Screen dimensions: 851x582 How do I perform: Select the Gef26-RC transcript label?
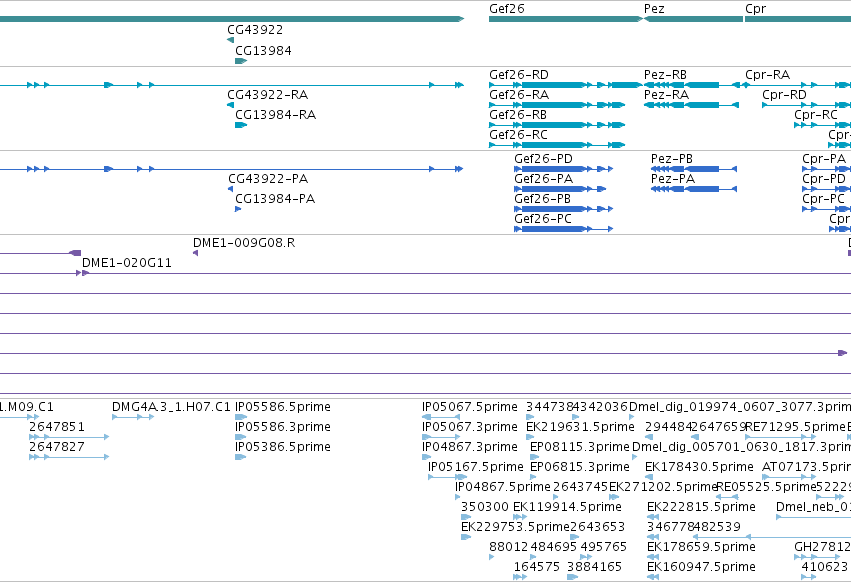[x=518, y=135]
